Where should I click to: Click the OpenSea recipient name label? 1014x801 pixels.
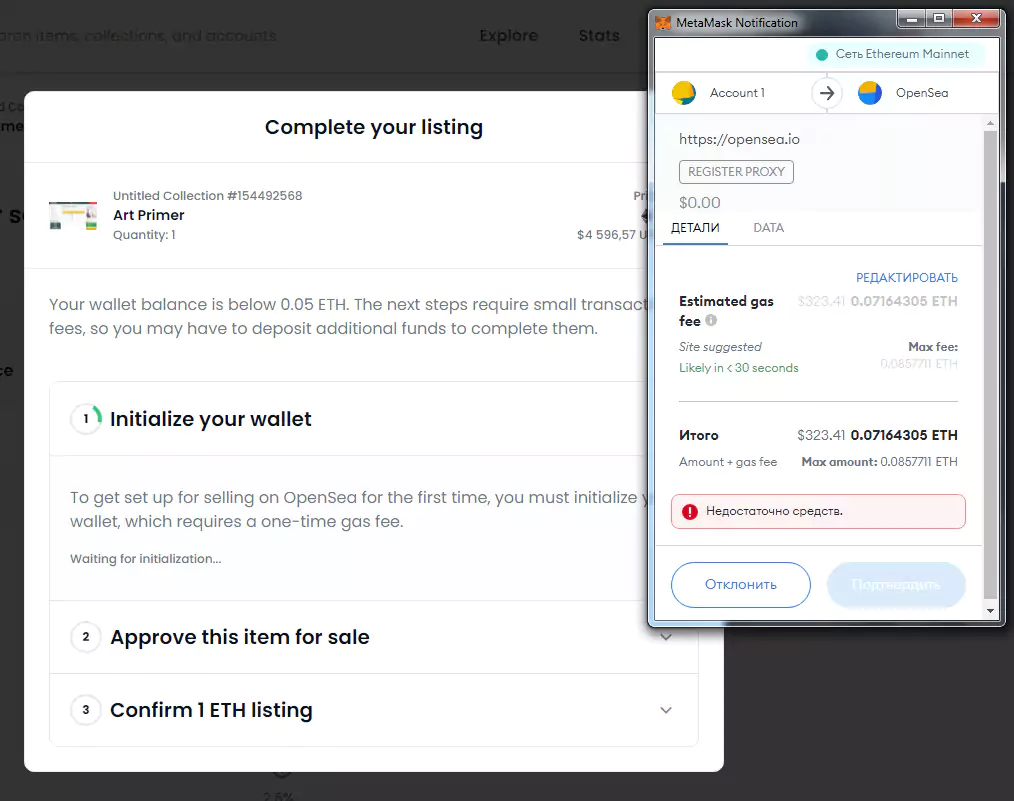pyautogui.click(x=922, y=93)
